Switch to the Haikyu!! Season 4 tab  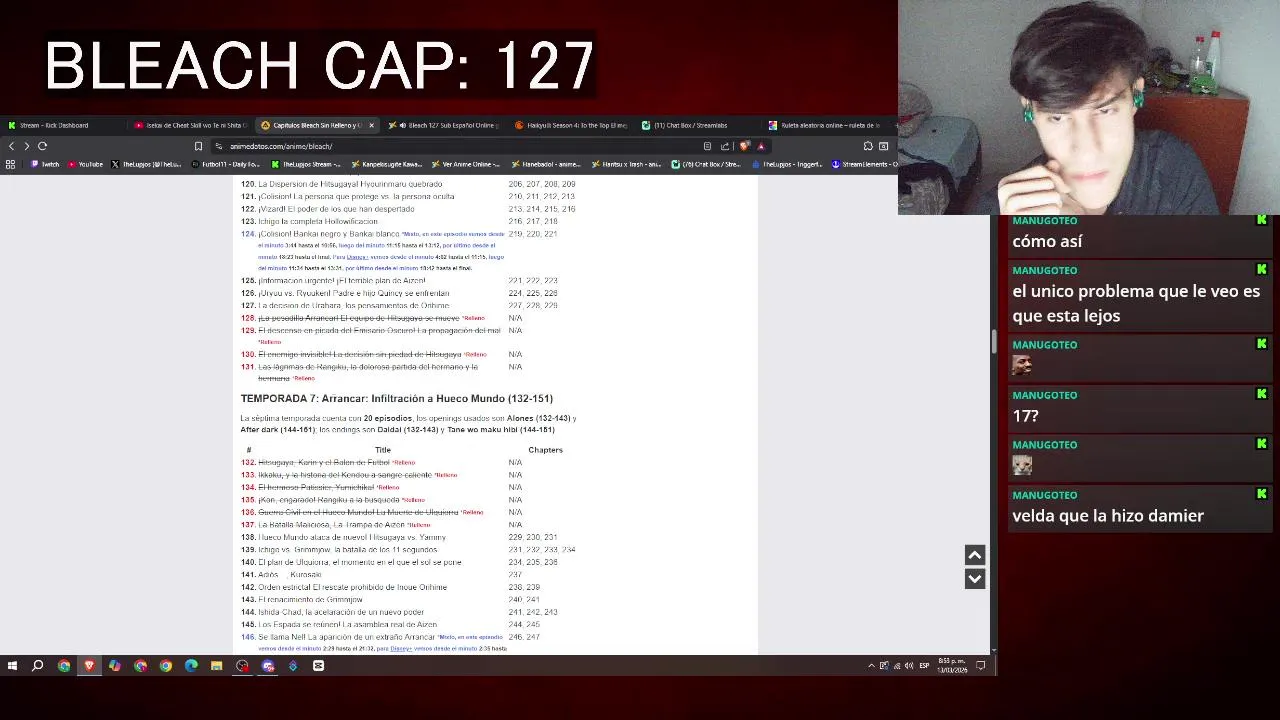coord(571,125)
